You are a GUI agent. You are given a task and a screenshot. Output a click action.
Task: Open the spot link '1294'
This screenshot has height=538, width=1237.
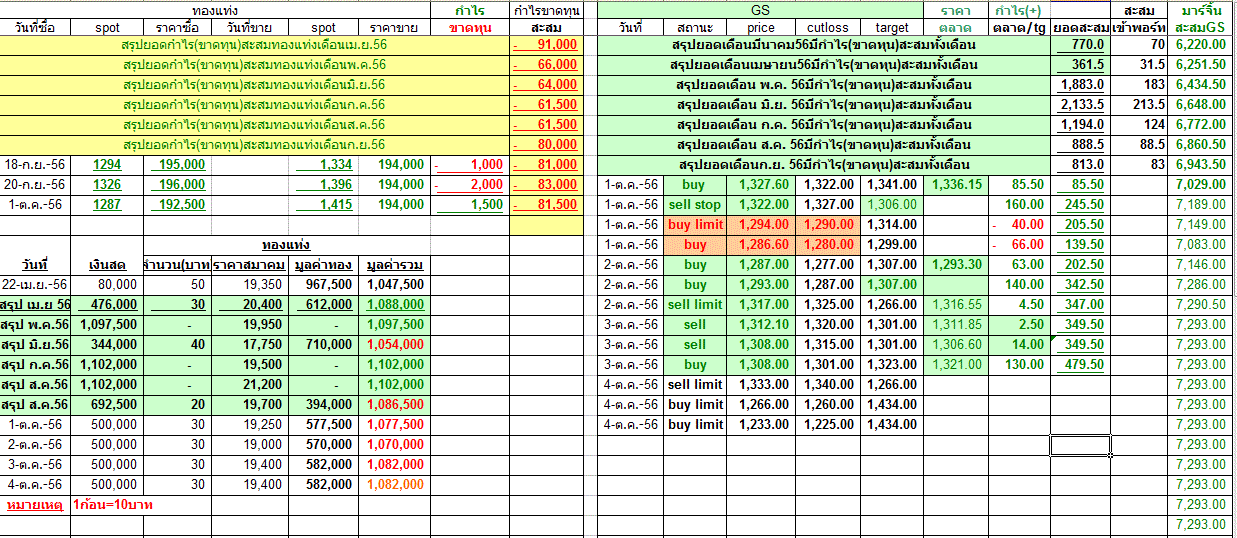107,164
